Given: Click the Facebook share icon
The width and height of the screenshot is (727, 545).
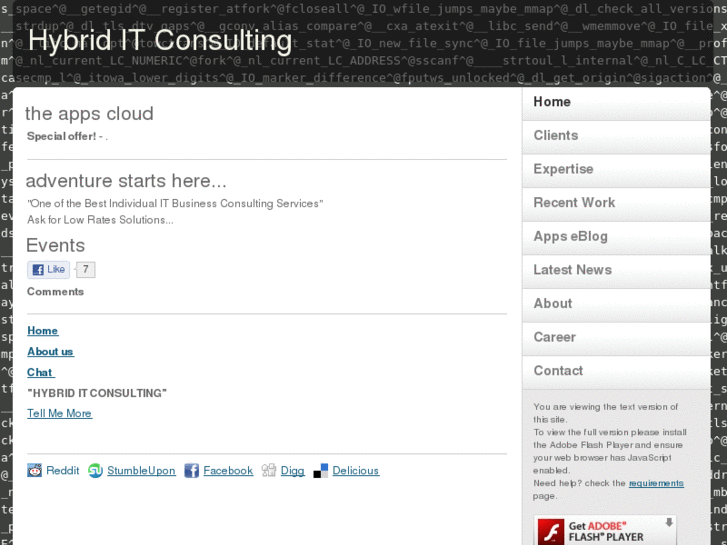Looking at the screenshot, I should click(x=191, y=471).
